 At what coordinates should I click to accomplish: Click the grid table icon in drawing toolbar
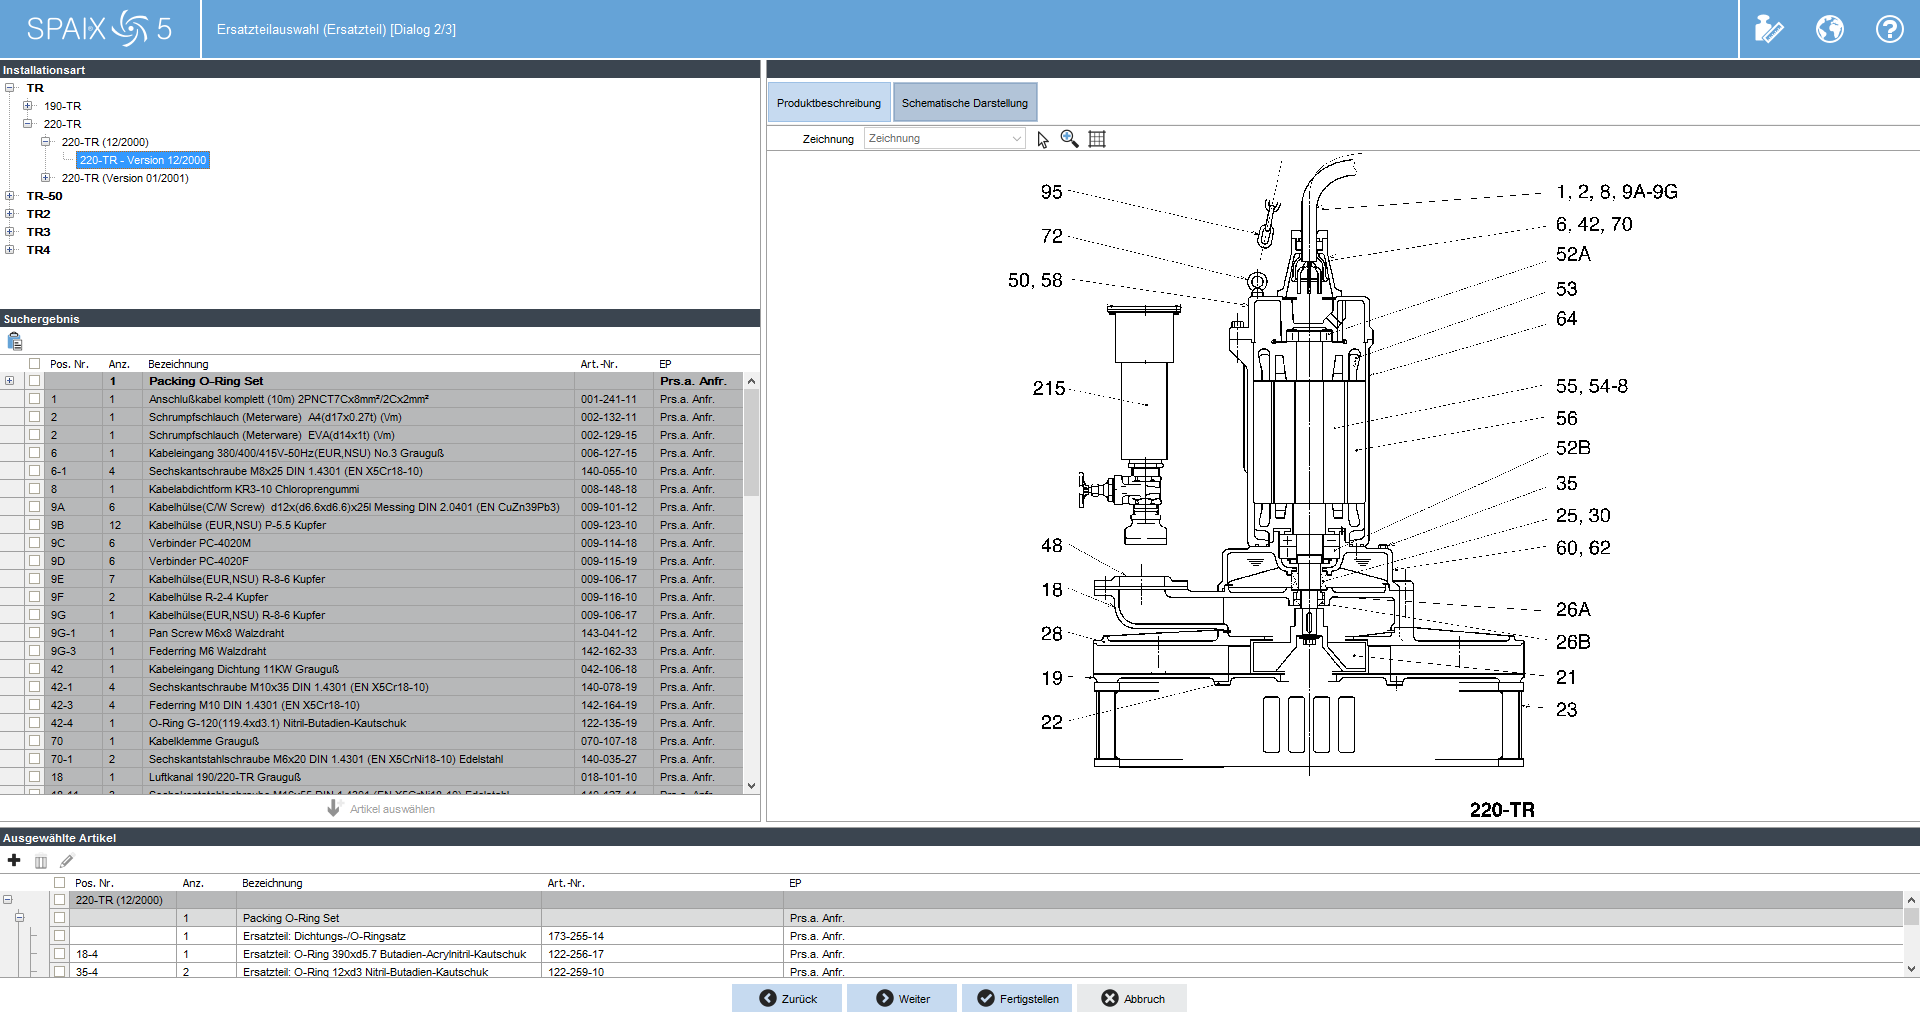1097,139
